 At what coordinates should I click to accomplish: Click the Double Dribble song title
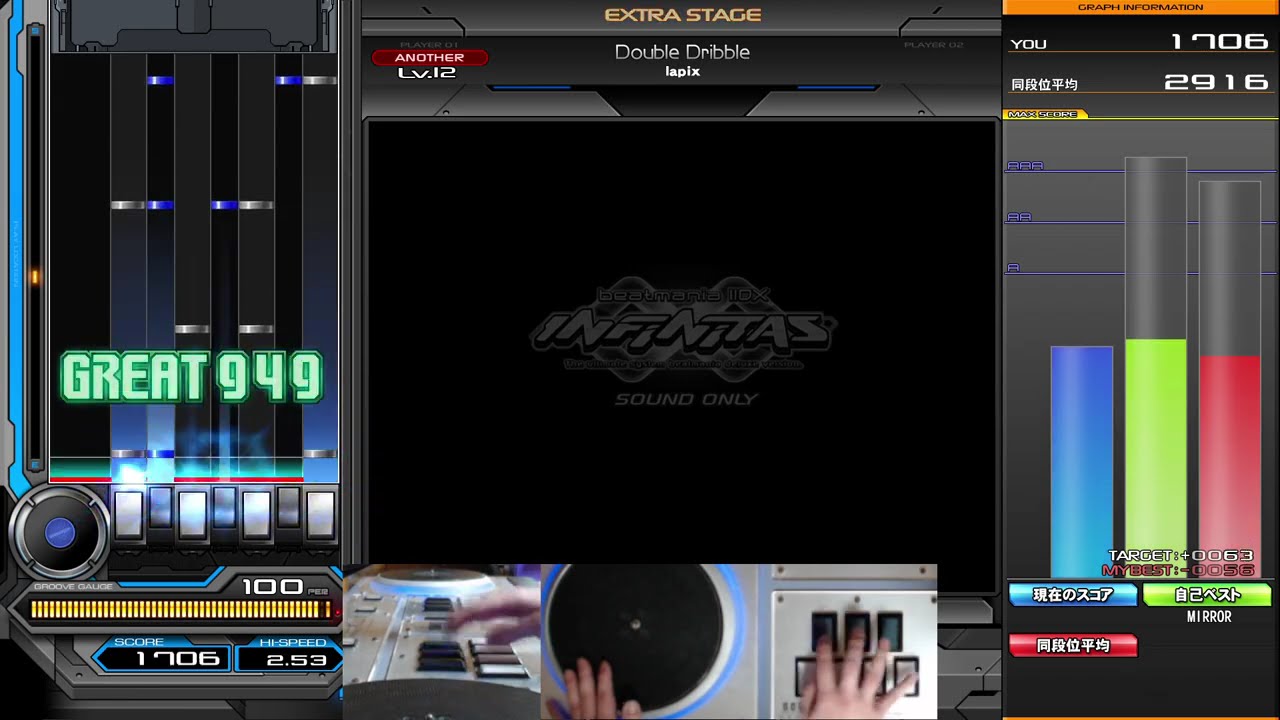coord(682,52)
